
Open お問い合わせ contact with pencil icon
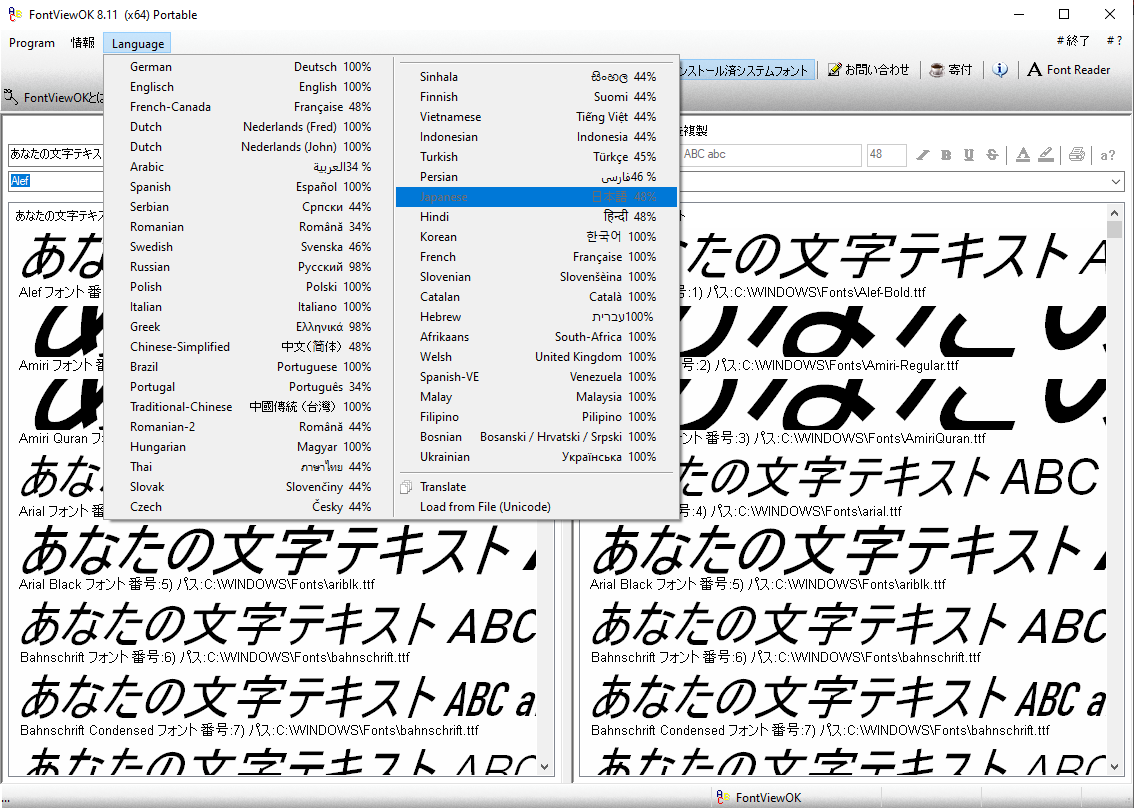[868, 69]
